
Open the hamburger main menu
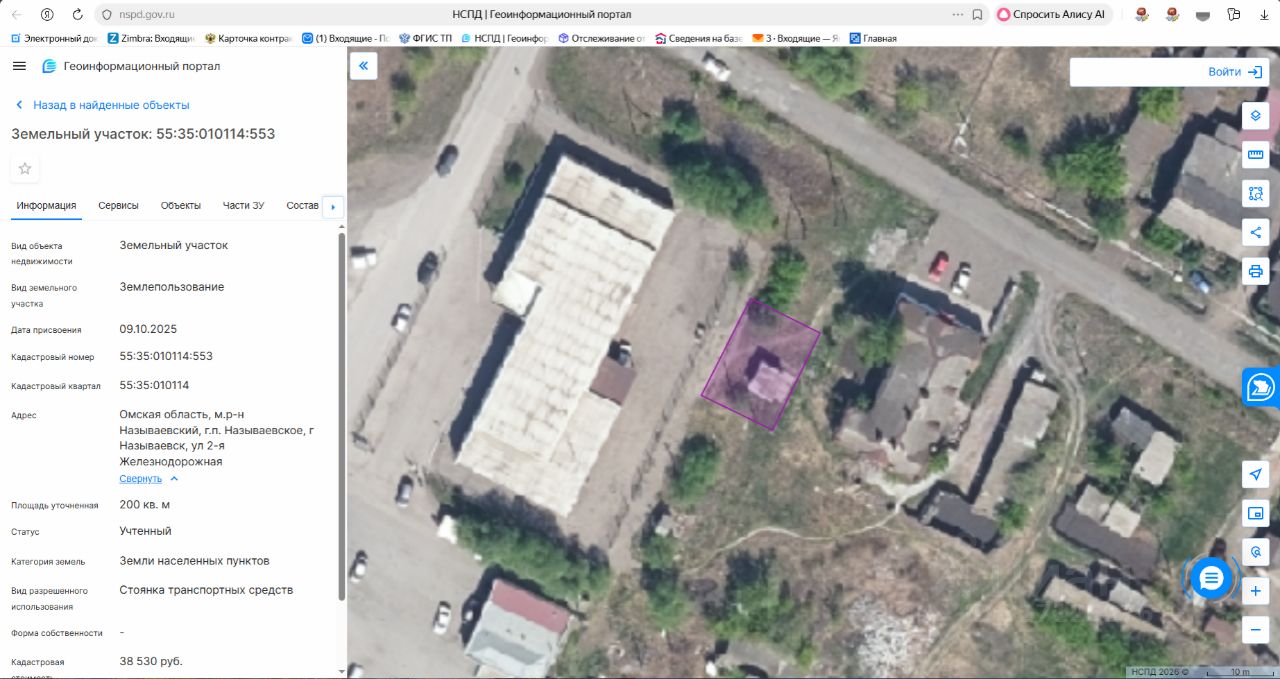[19, 66]
